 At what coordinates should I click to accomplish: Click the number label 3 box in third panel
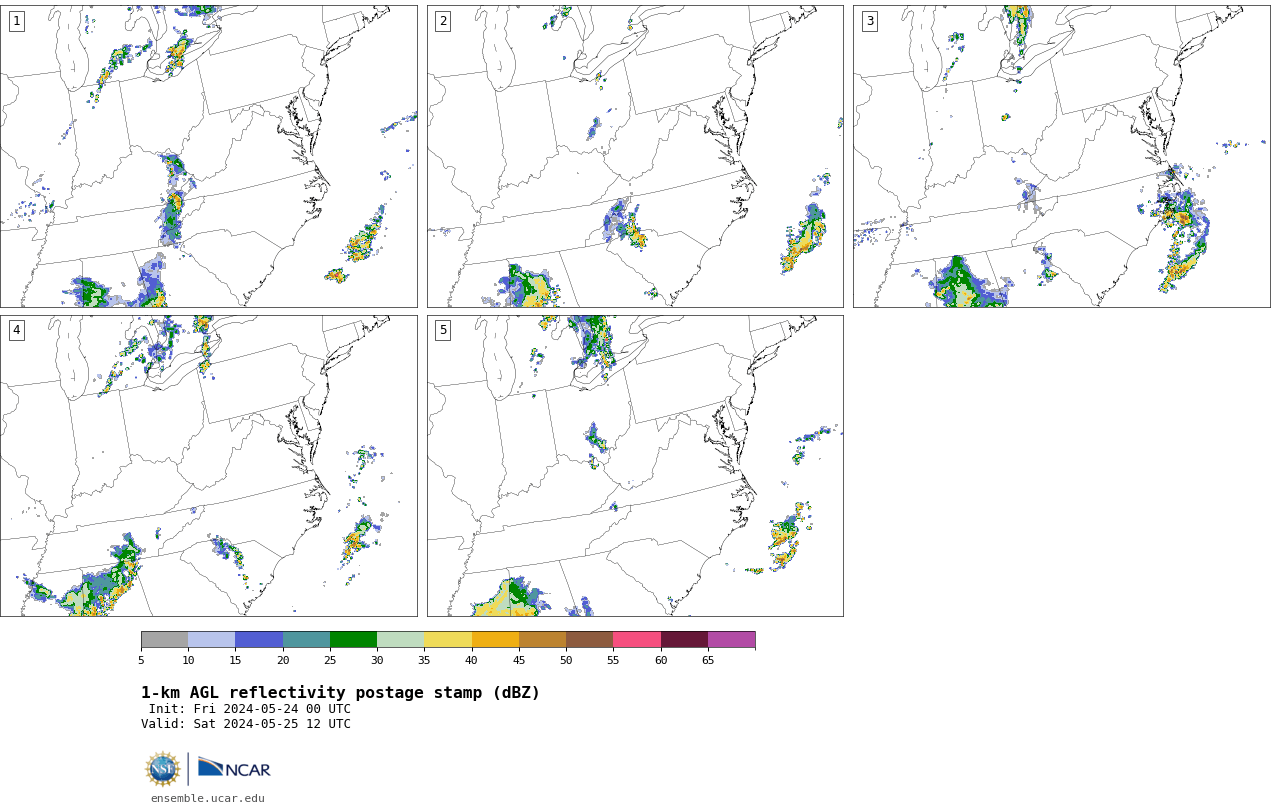click(869, 21)
